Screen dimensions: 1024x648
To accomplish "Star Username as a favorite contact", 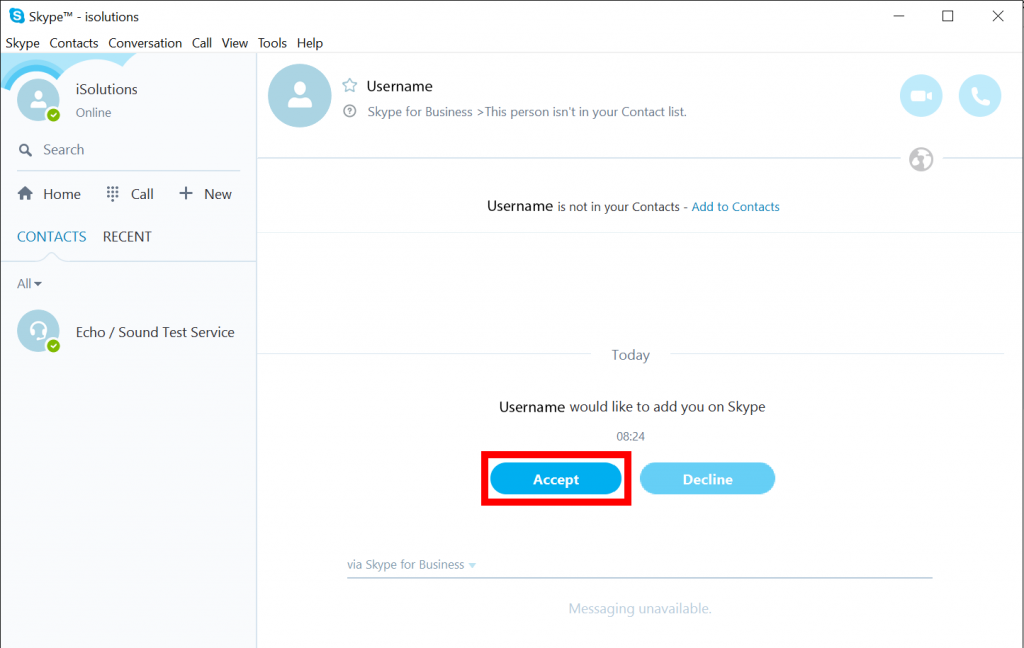I will pyautogui.click(x=349, y=86).
